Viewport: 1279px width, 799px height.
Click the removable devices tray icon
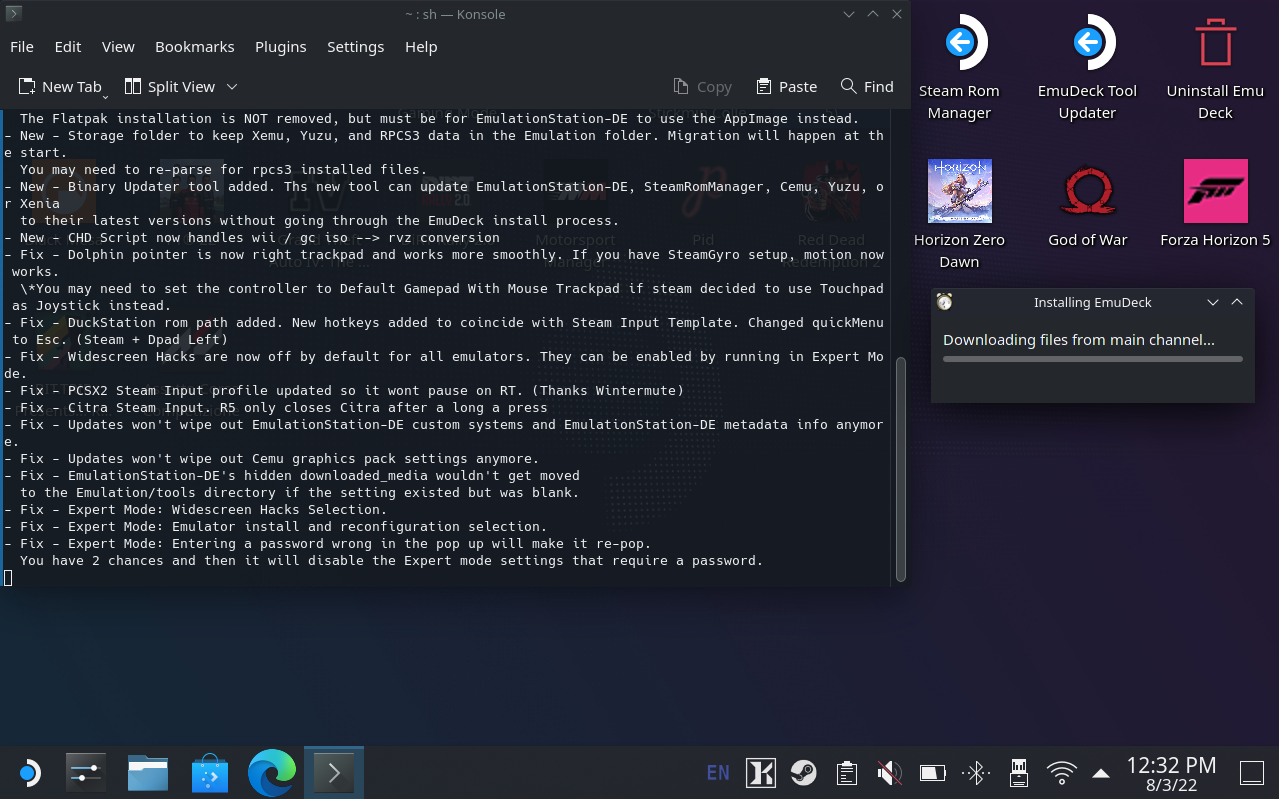pos(1019,772)
